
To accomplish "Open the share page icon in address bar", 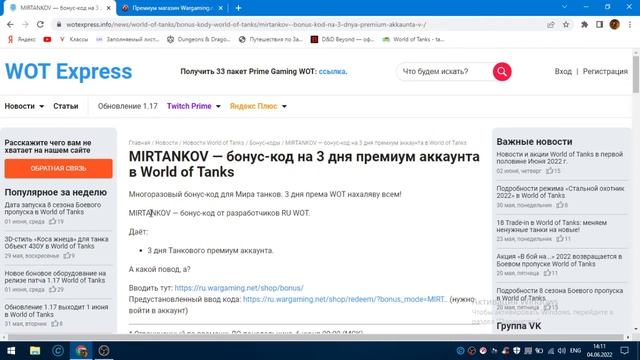I will pyautogui.click(x=551, y=24).
